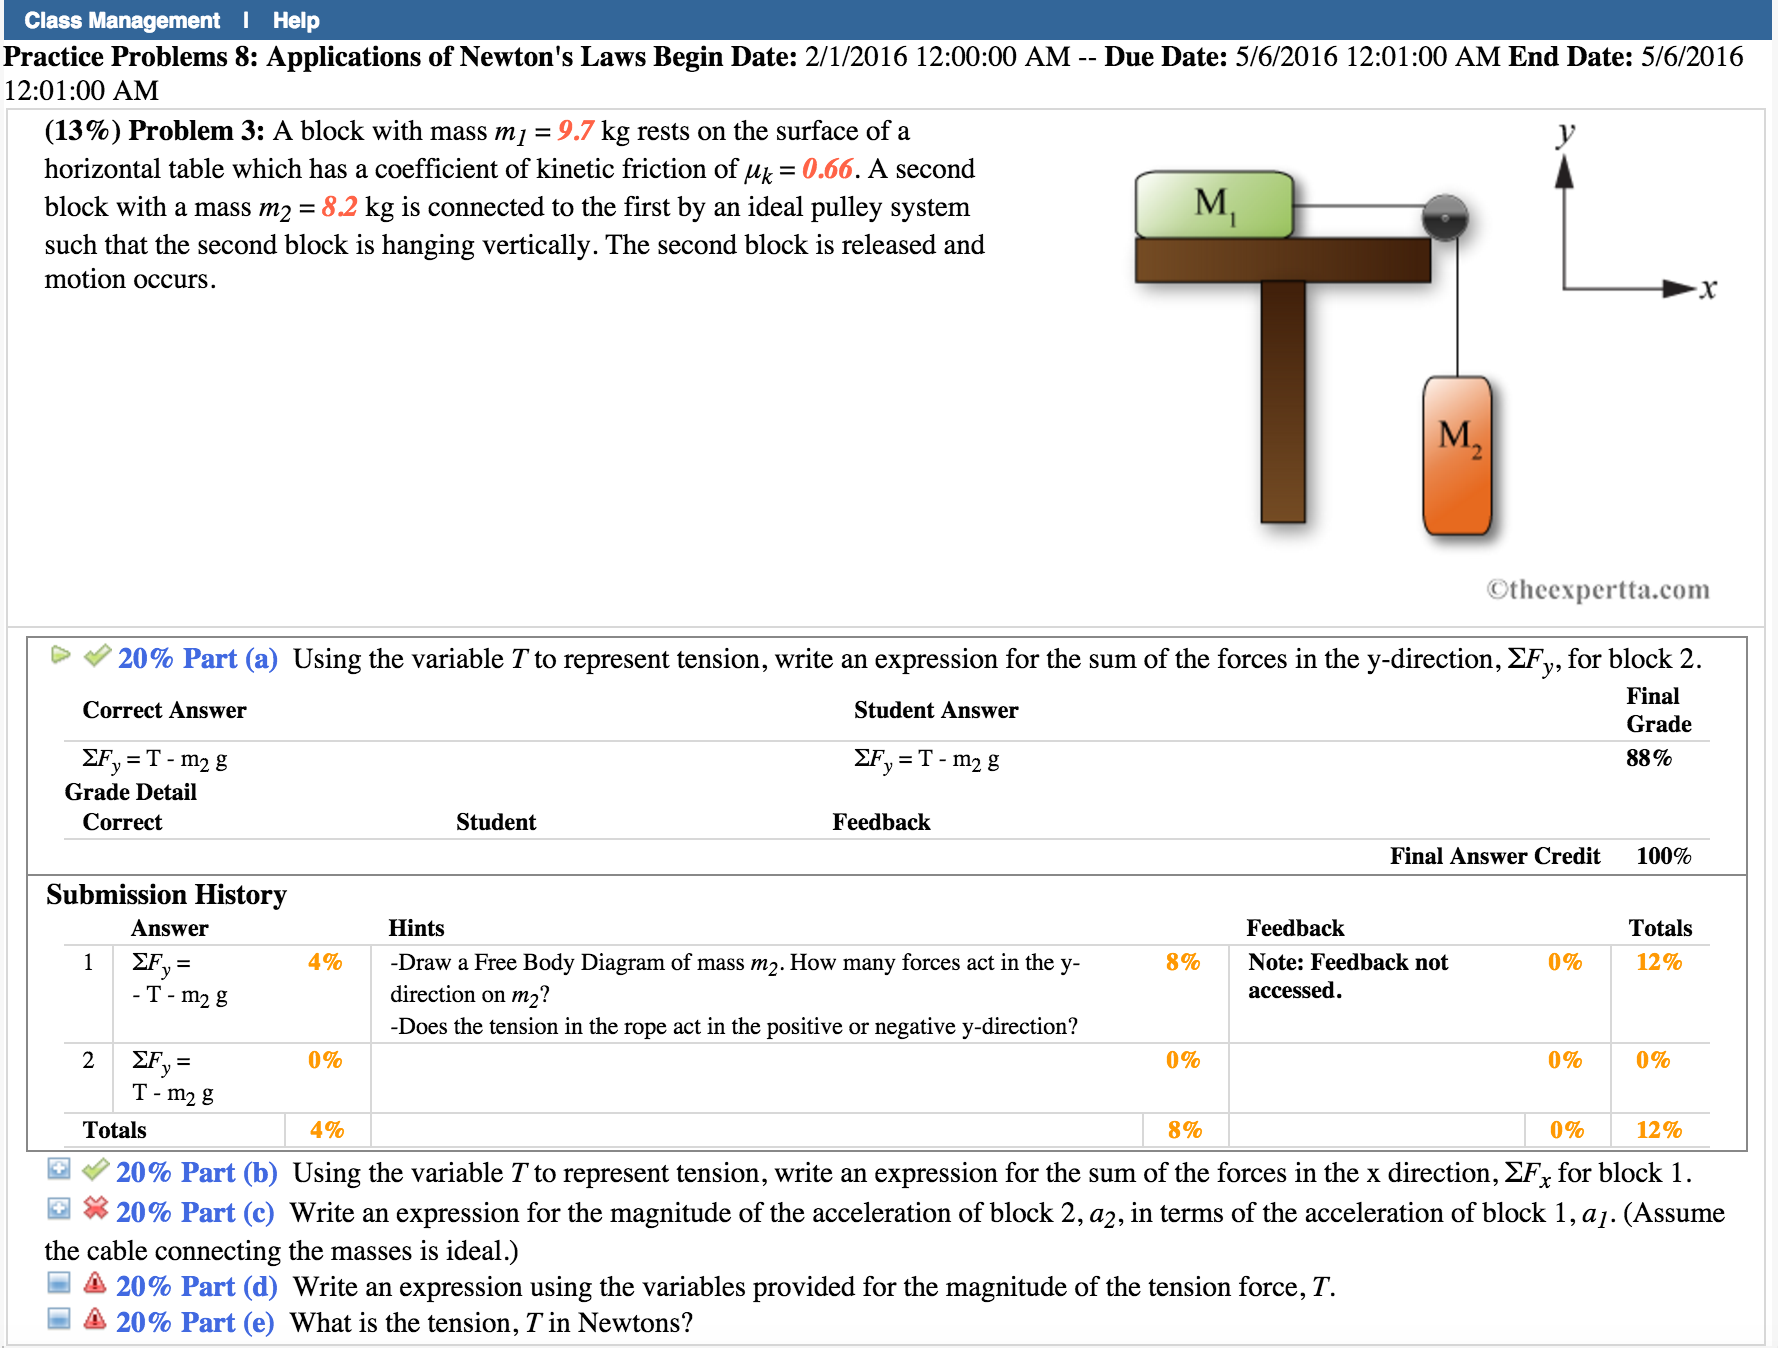
Task: Open the Part (b) question link
Action: (x=197, y=1172)
